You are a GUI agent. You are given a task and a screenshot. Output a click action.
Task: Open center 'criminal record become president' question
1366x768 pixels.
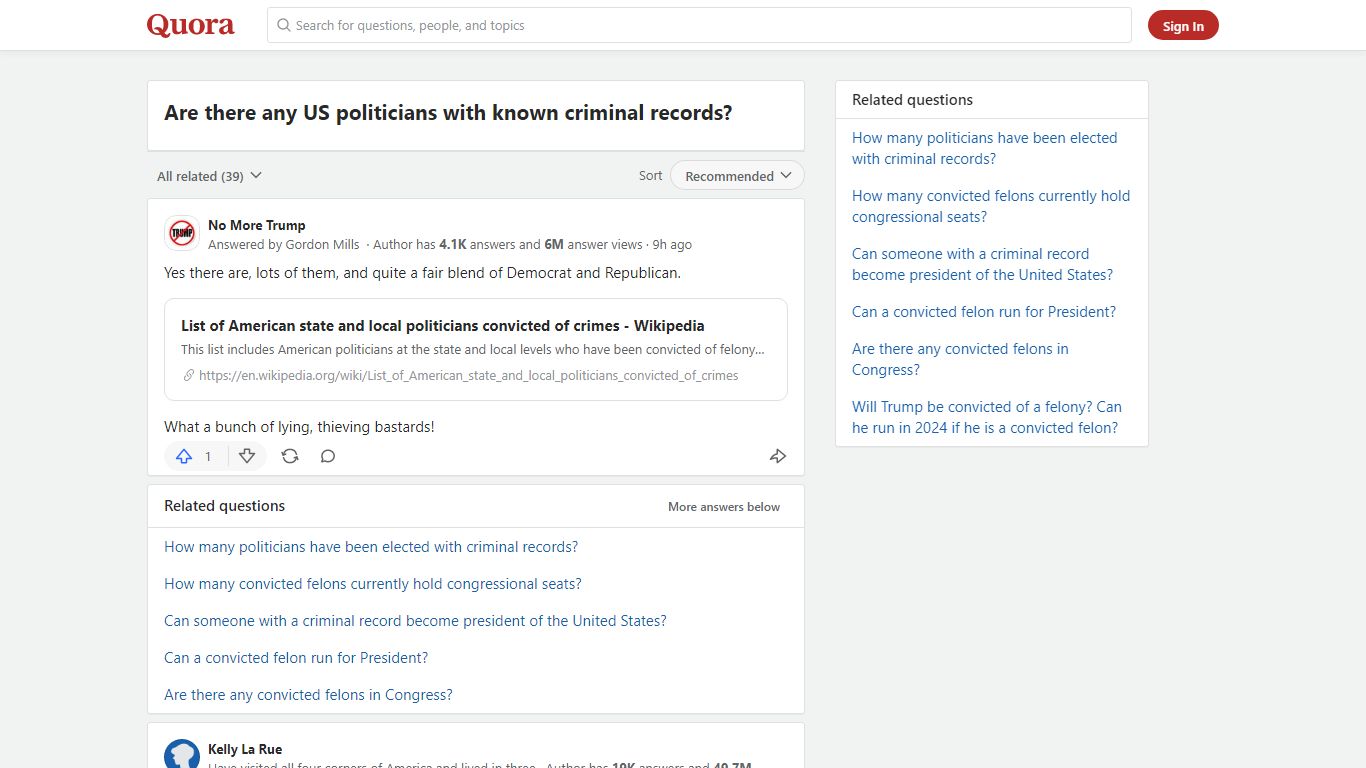[x=415, y=621]
